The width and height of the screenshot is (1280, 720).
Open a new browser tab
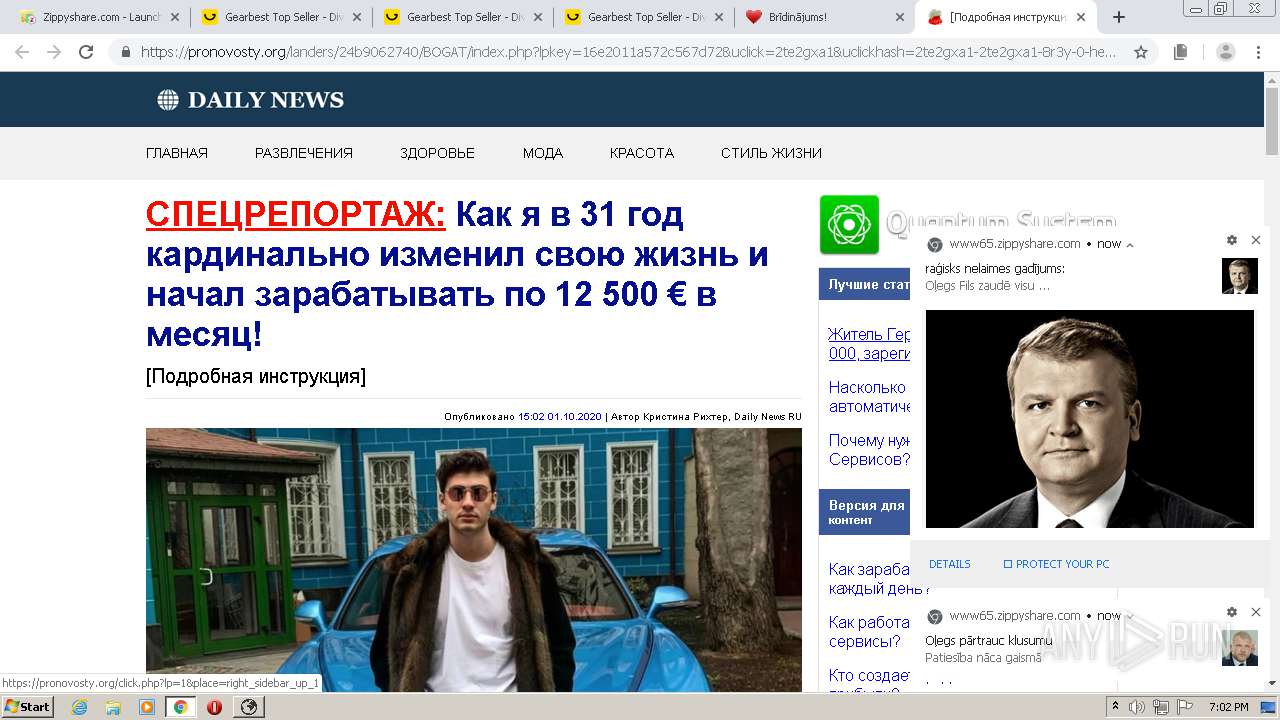pyautogui.click(x=1119, y=17)
